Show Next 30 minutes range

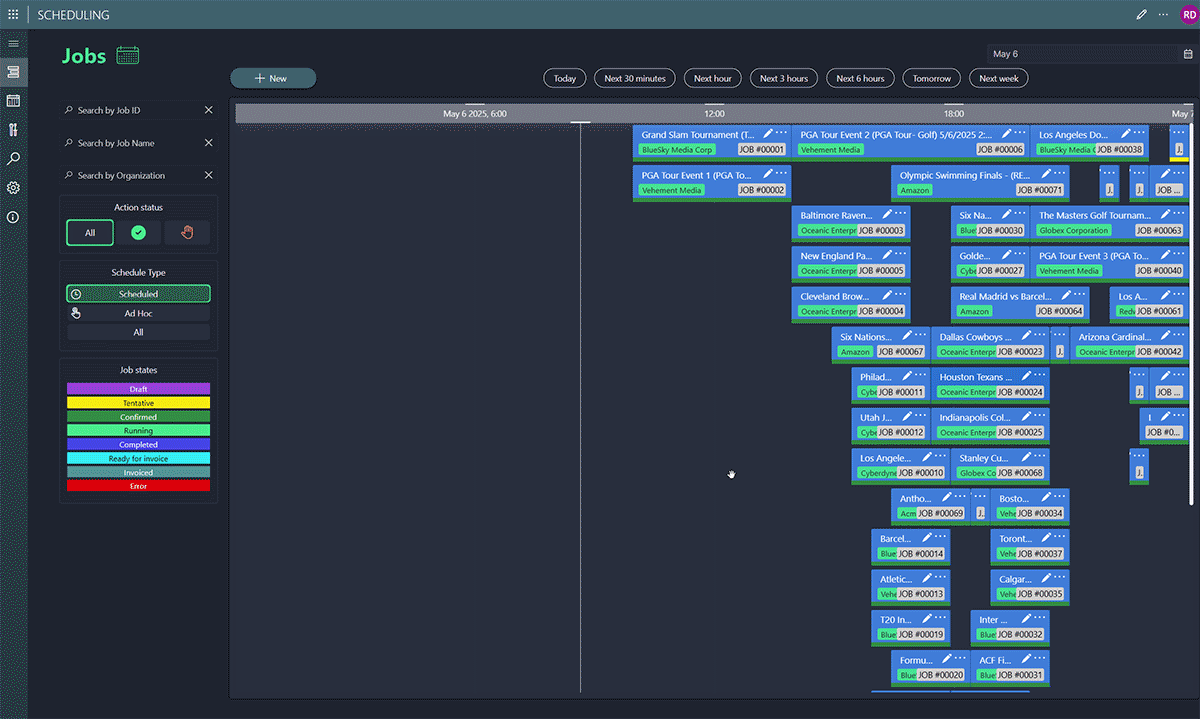click(x=635, y=78)
